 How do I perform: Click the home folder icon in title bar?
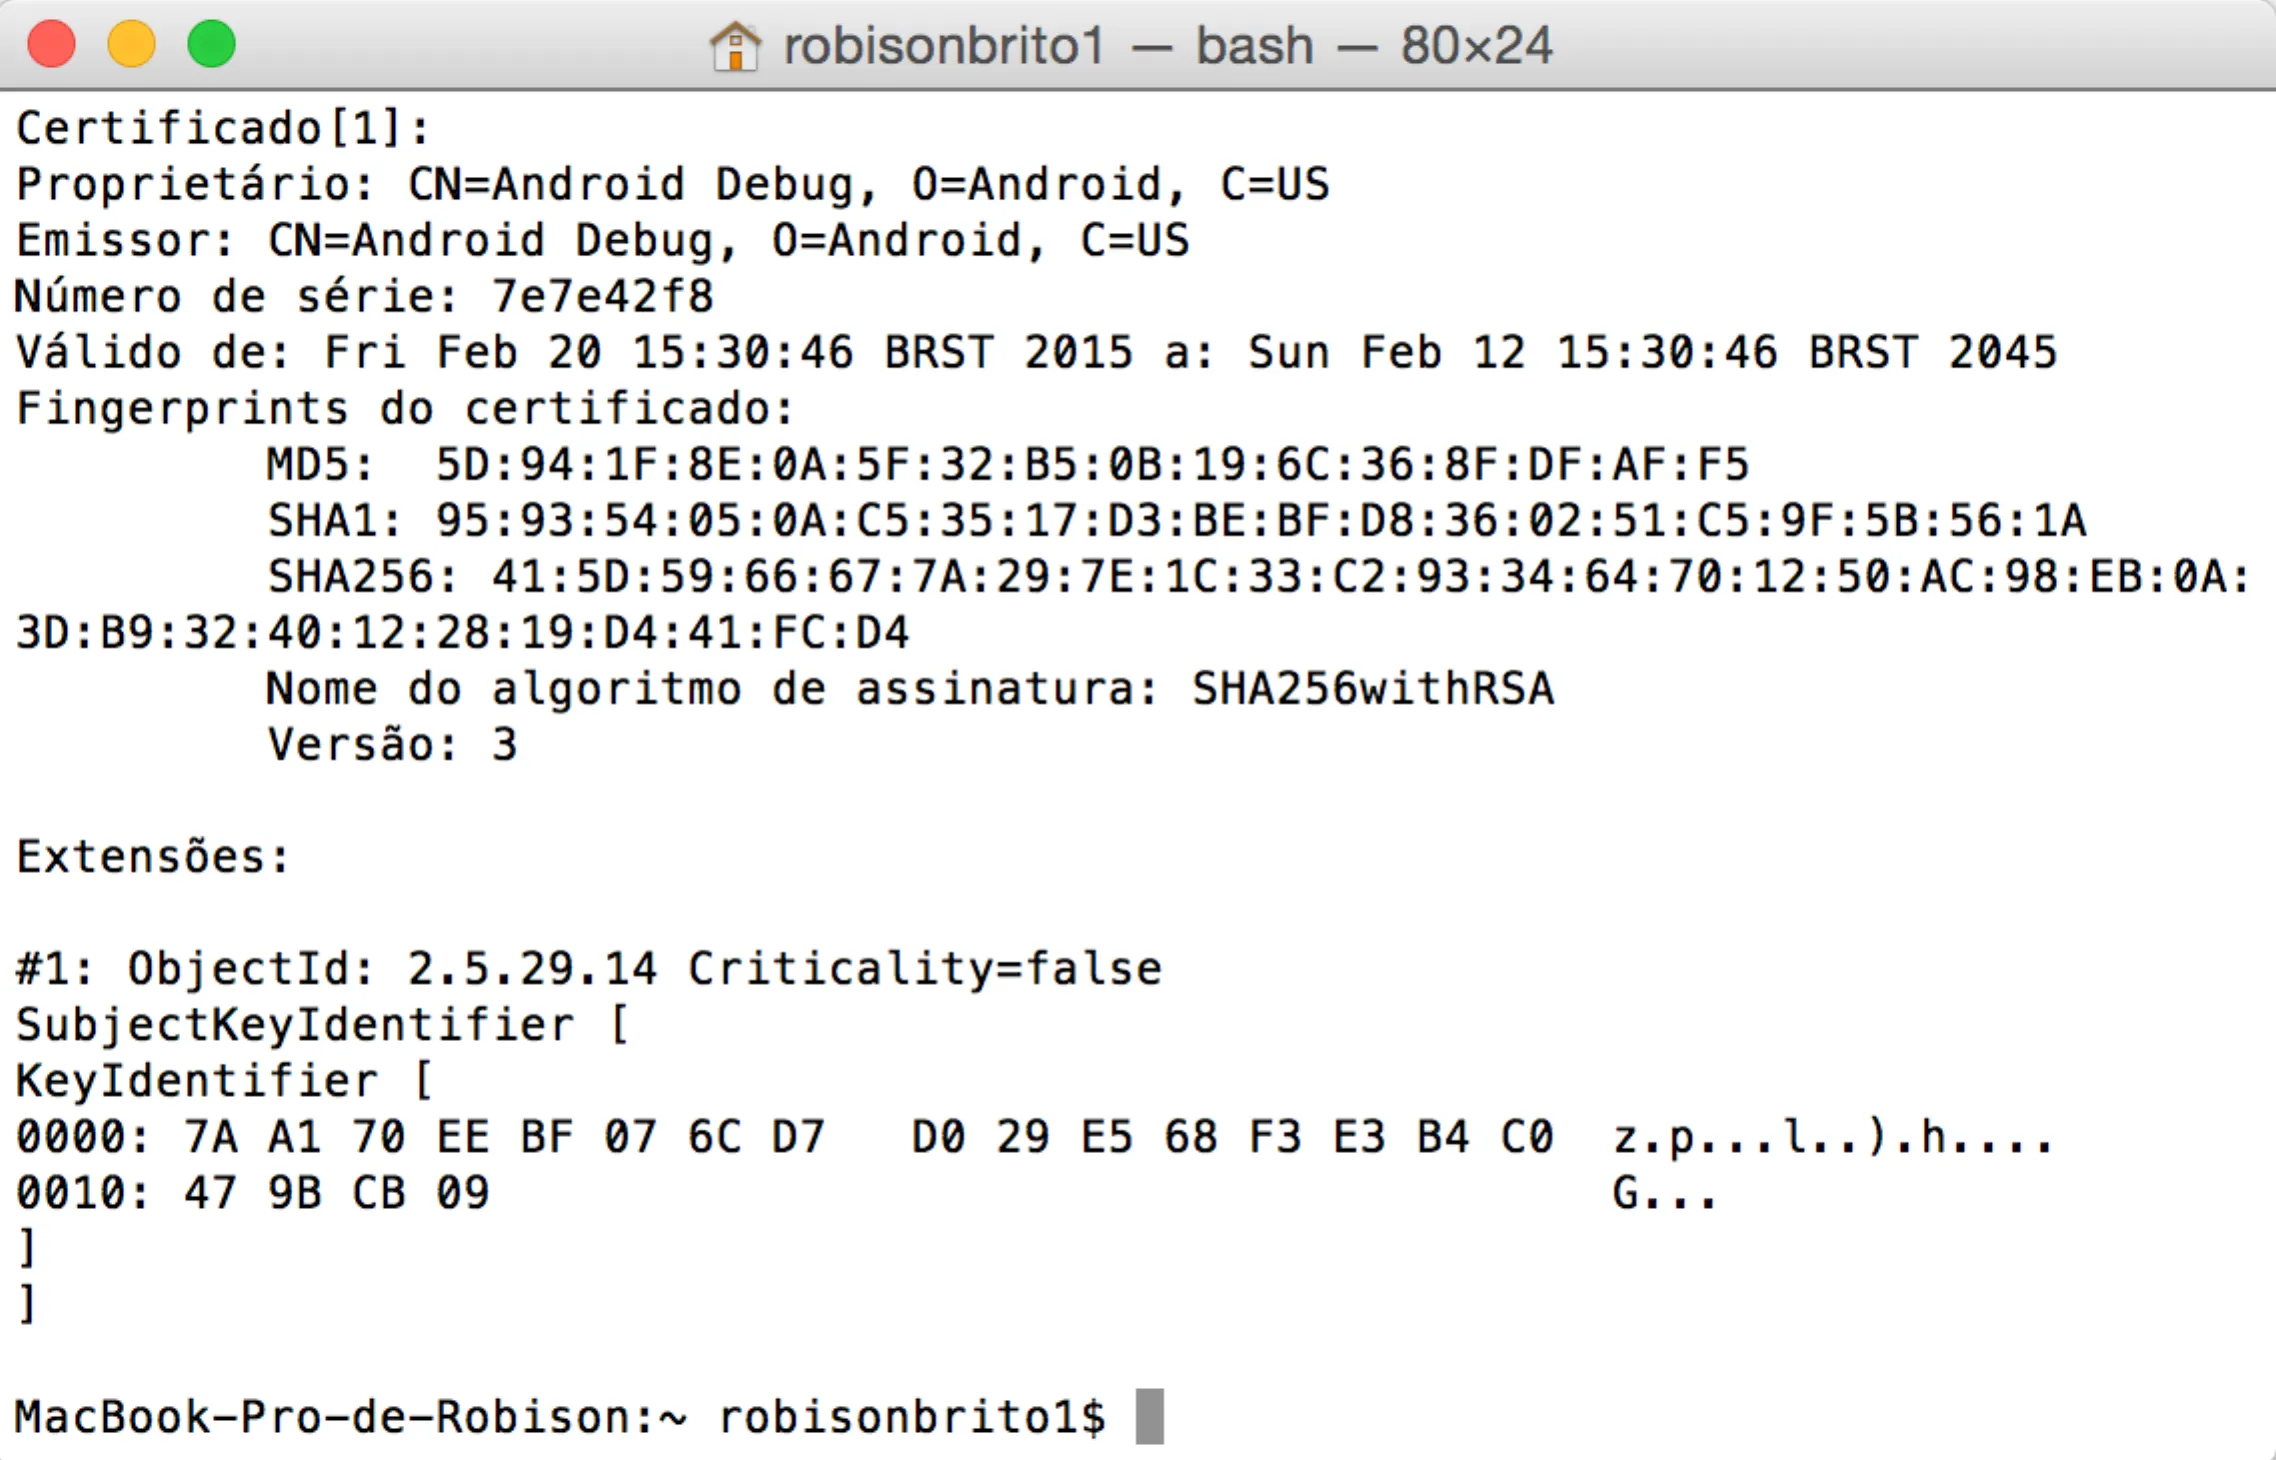click(x=735, y=46)
